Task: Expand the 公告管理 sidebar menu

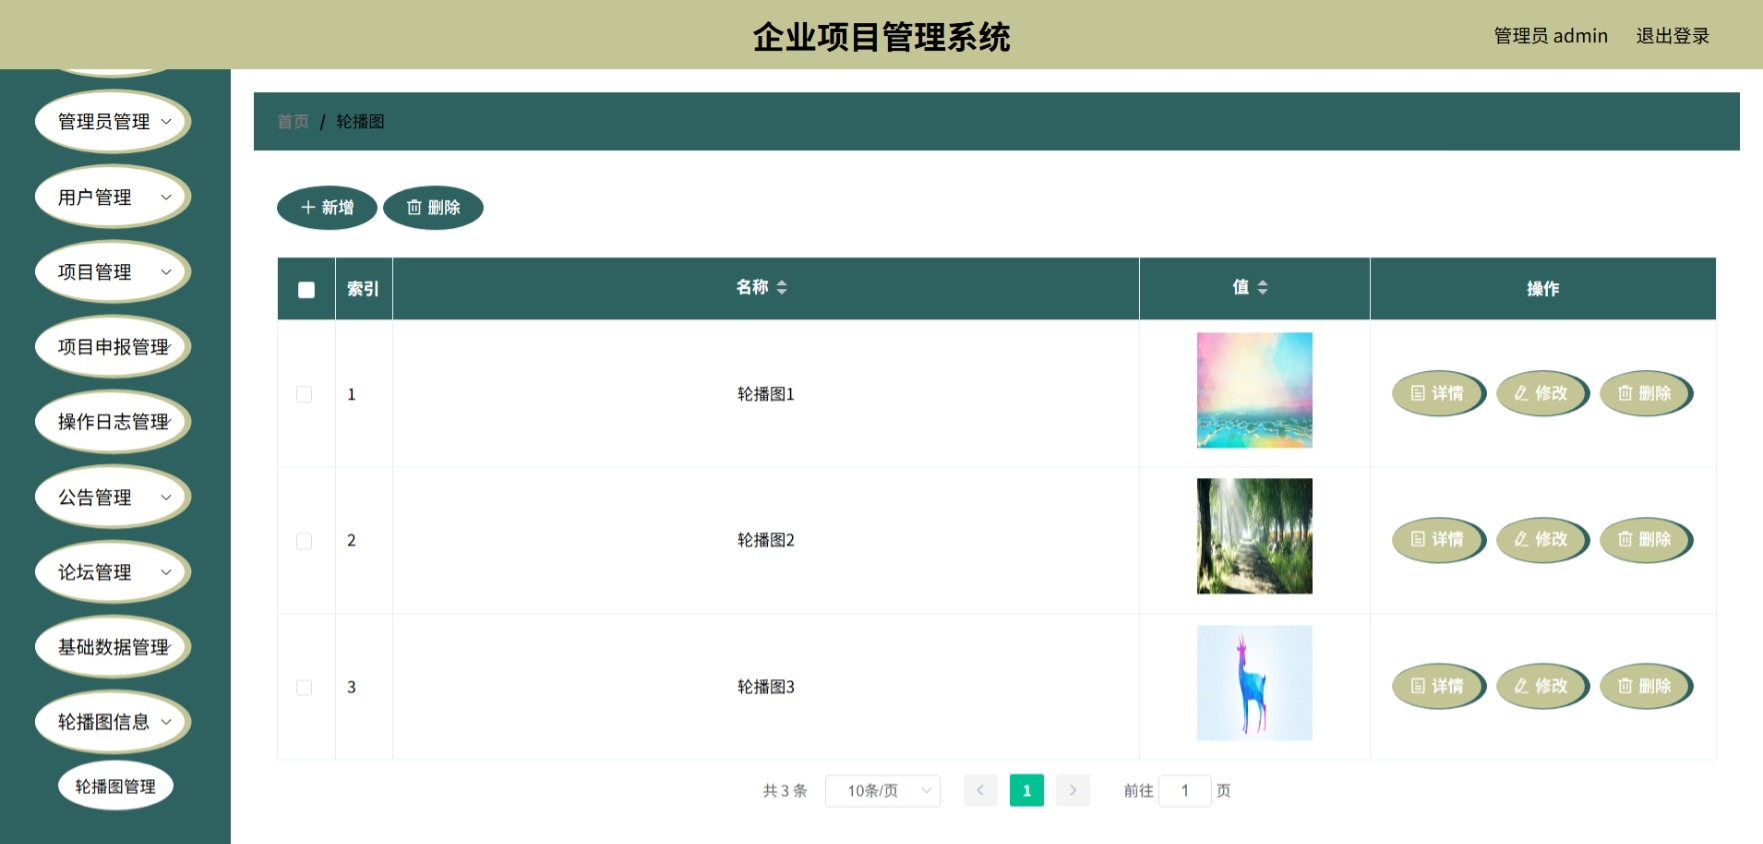Action: click(x=113, y=497)
